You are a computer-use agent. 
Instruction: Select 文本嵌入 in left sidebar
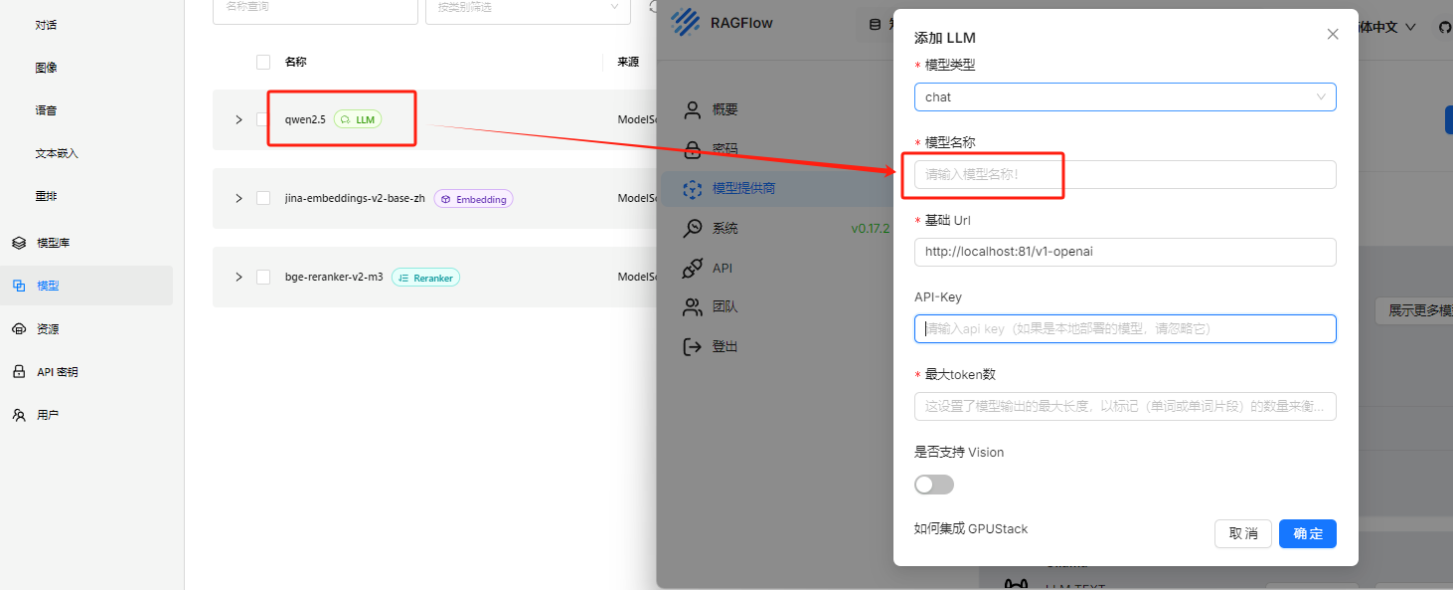57,154
